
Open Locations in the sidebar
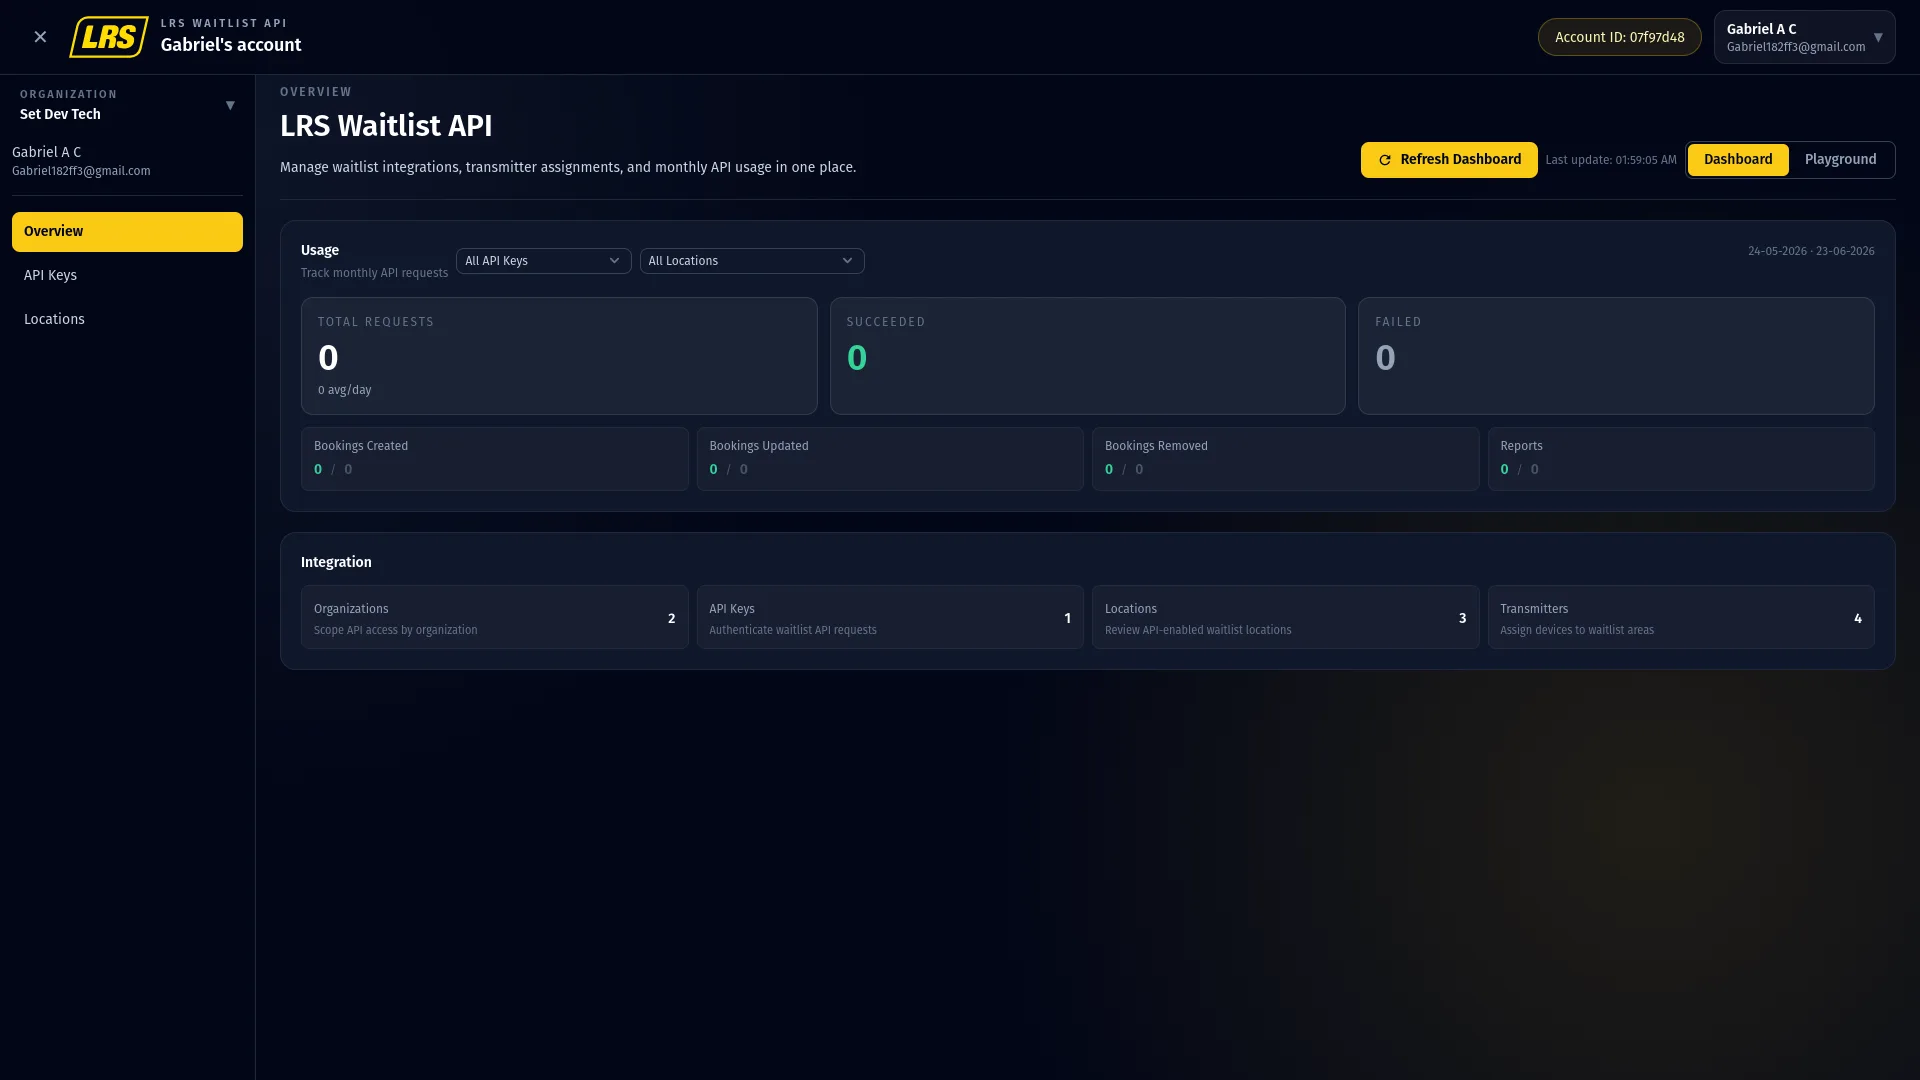click(x=127, y=320)
